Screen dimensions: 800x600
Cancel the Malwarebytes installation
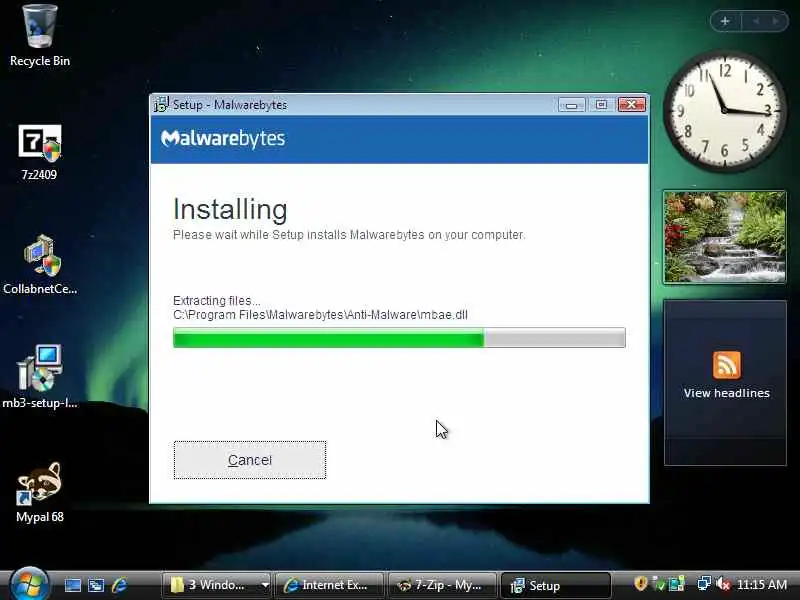click(249, 460)
